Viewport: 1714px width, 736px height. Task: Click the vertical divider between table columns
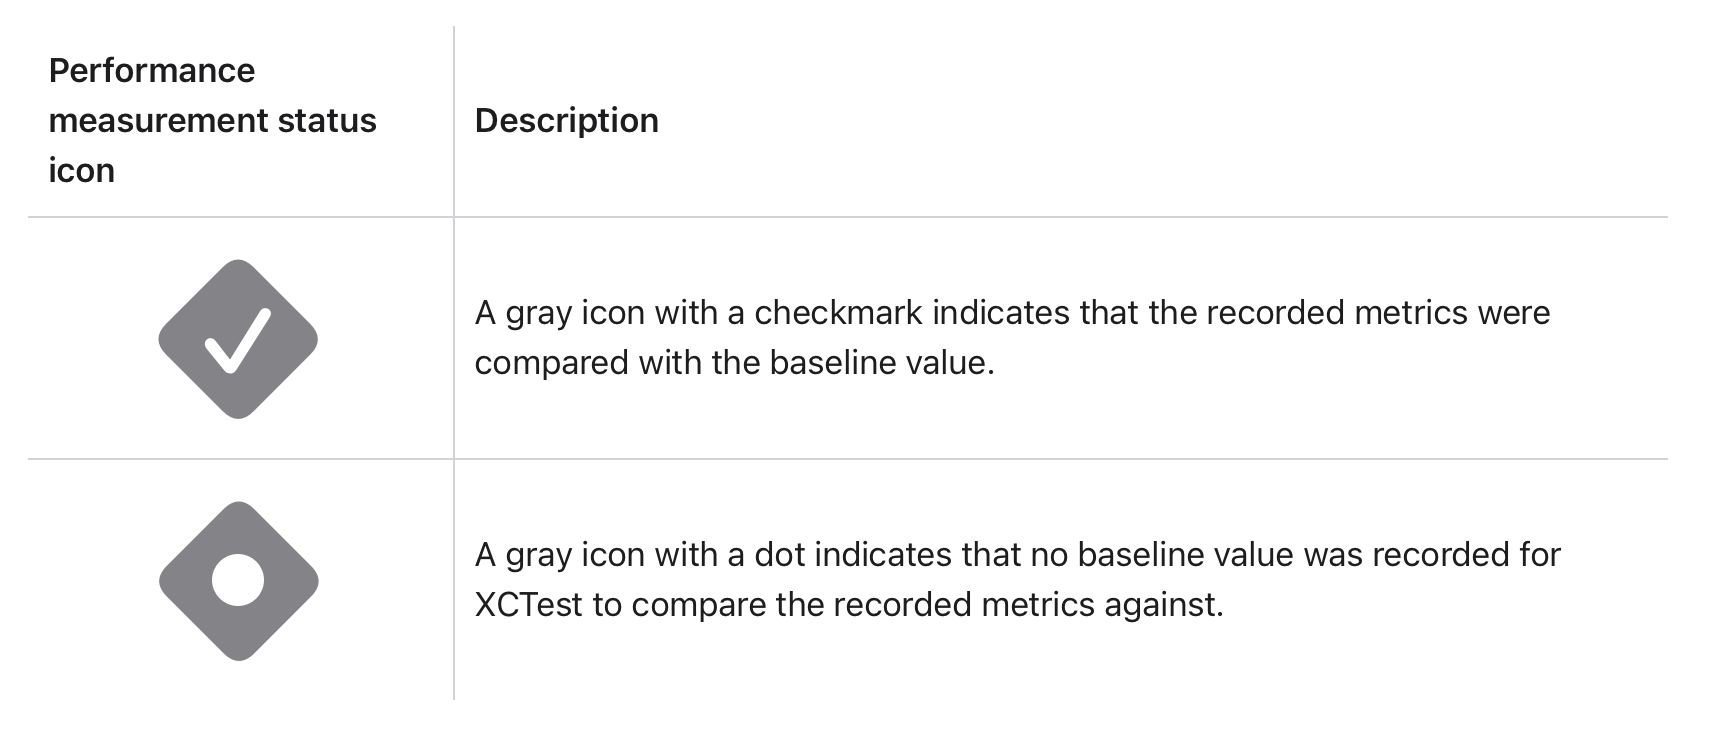(454, 363)
